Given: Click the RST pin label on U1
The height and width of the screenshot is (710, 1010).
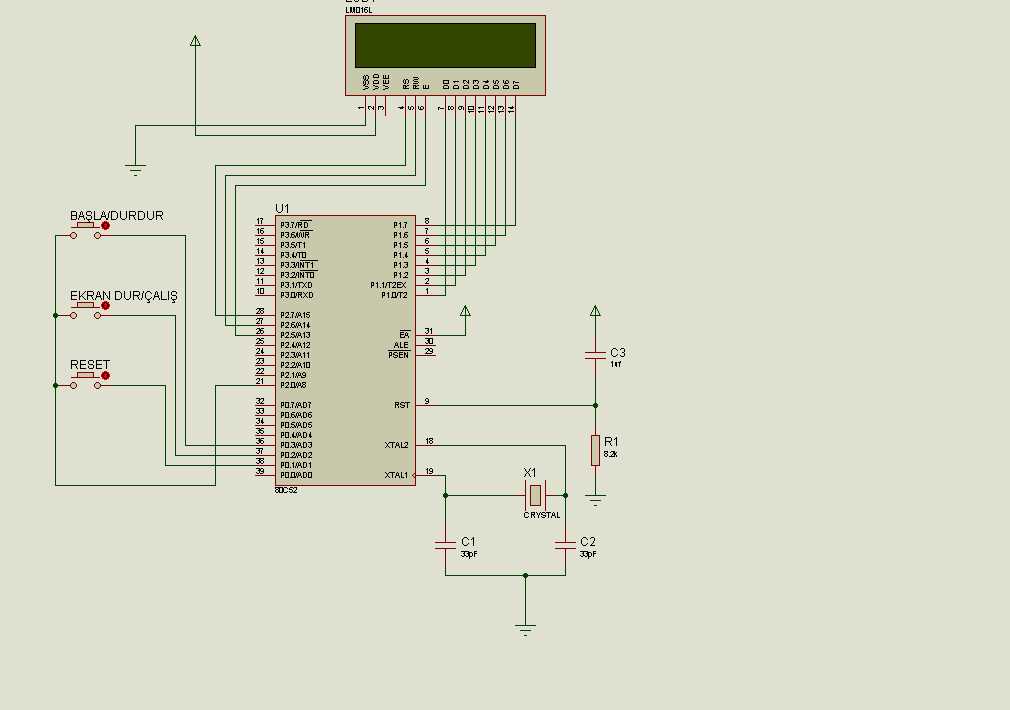Looking at the screenshot, I should click(x=401, y=405).
